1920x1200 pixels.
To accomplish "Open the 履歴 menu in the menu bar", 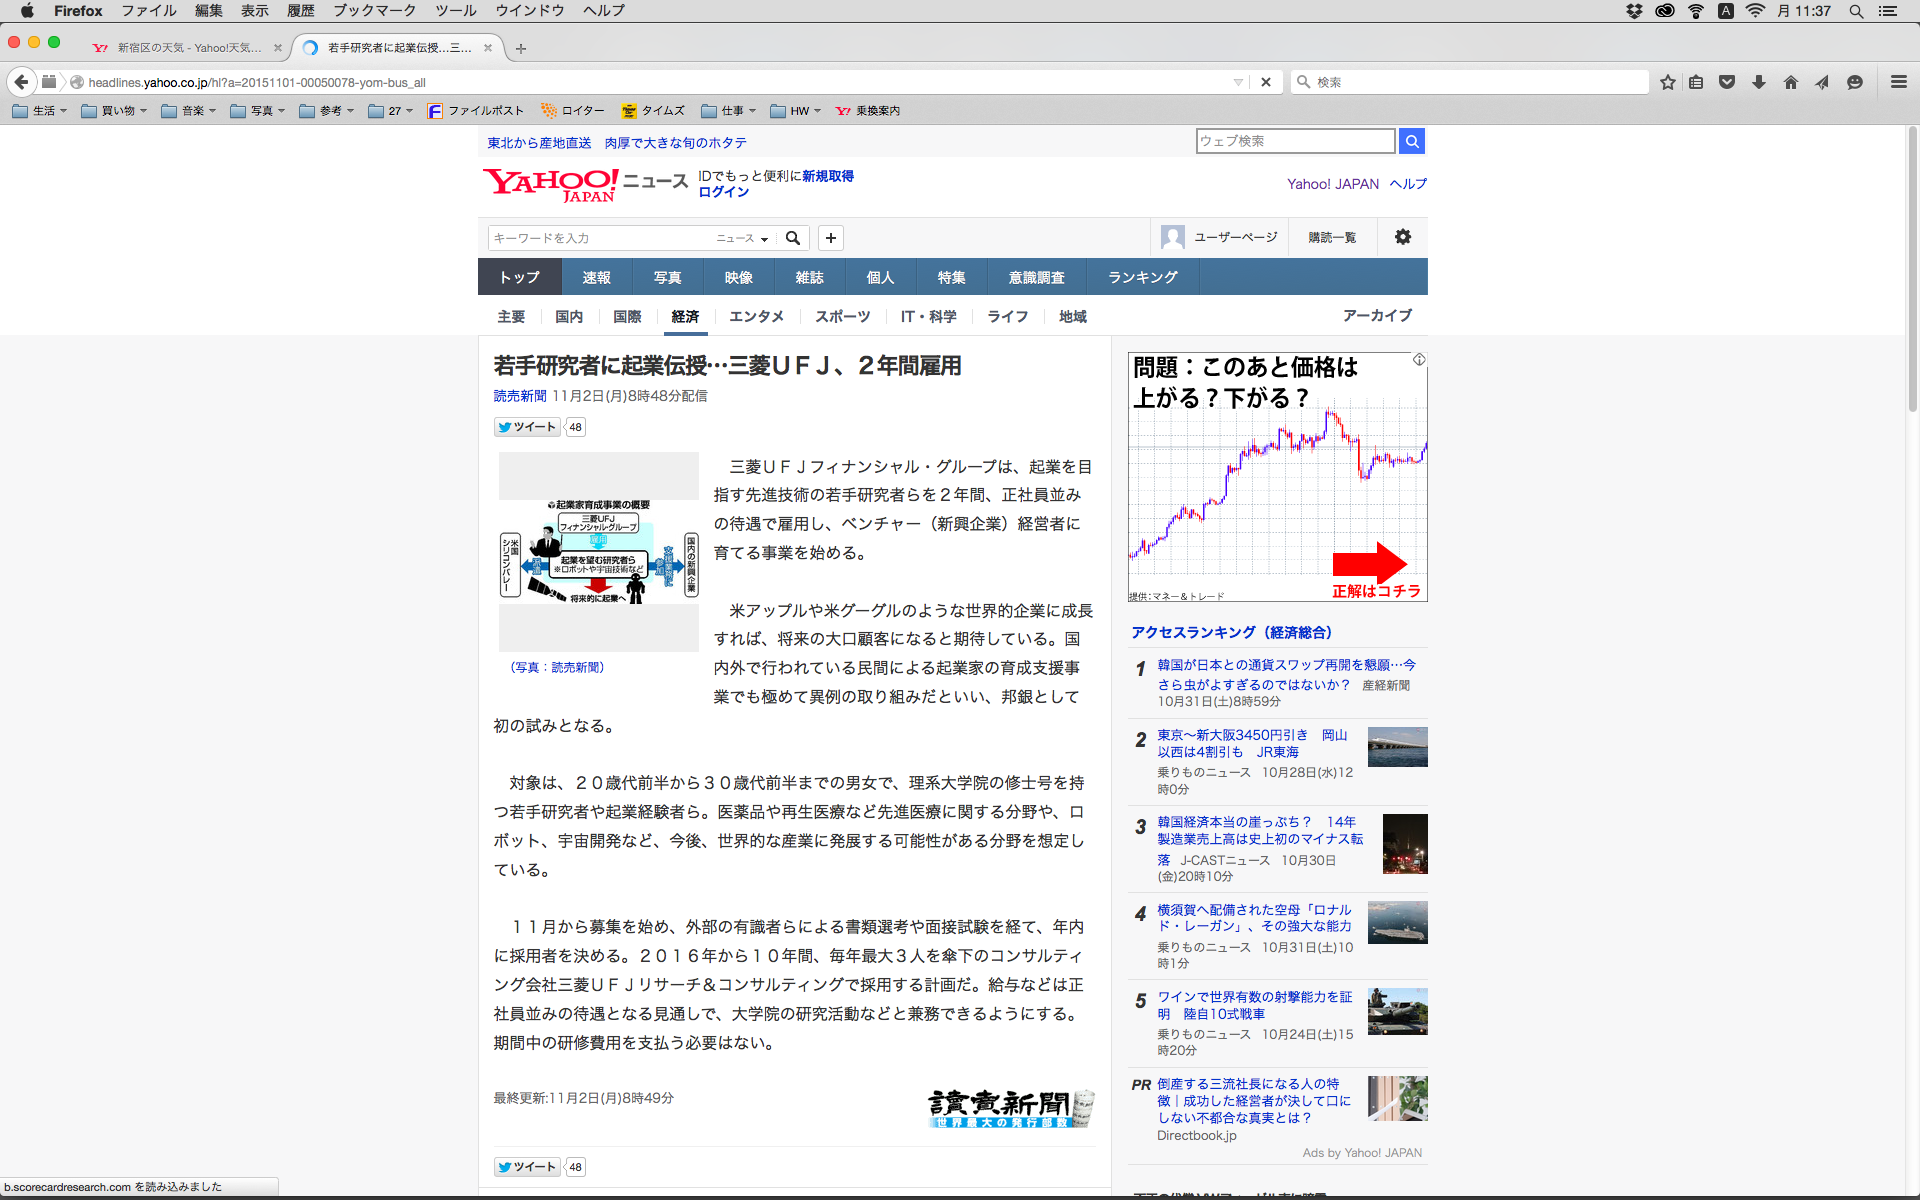I will (300, 11).
